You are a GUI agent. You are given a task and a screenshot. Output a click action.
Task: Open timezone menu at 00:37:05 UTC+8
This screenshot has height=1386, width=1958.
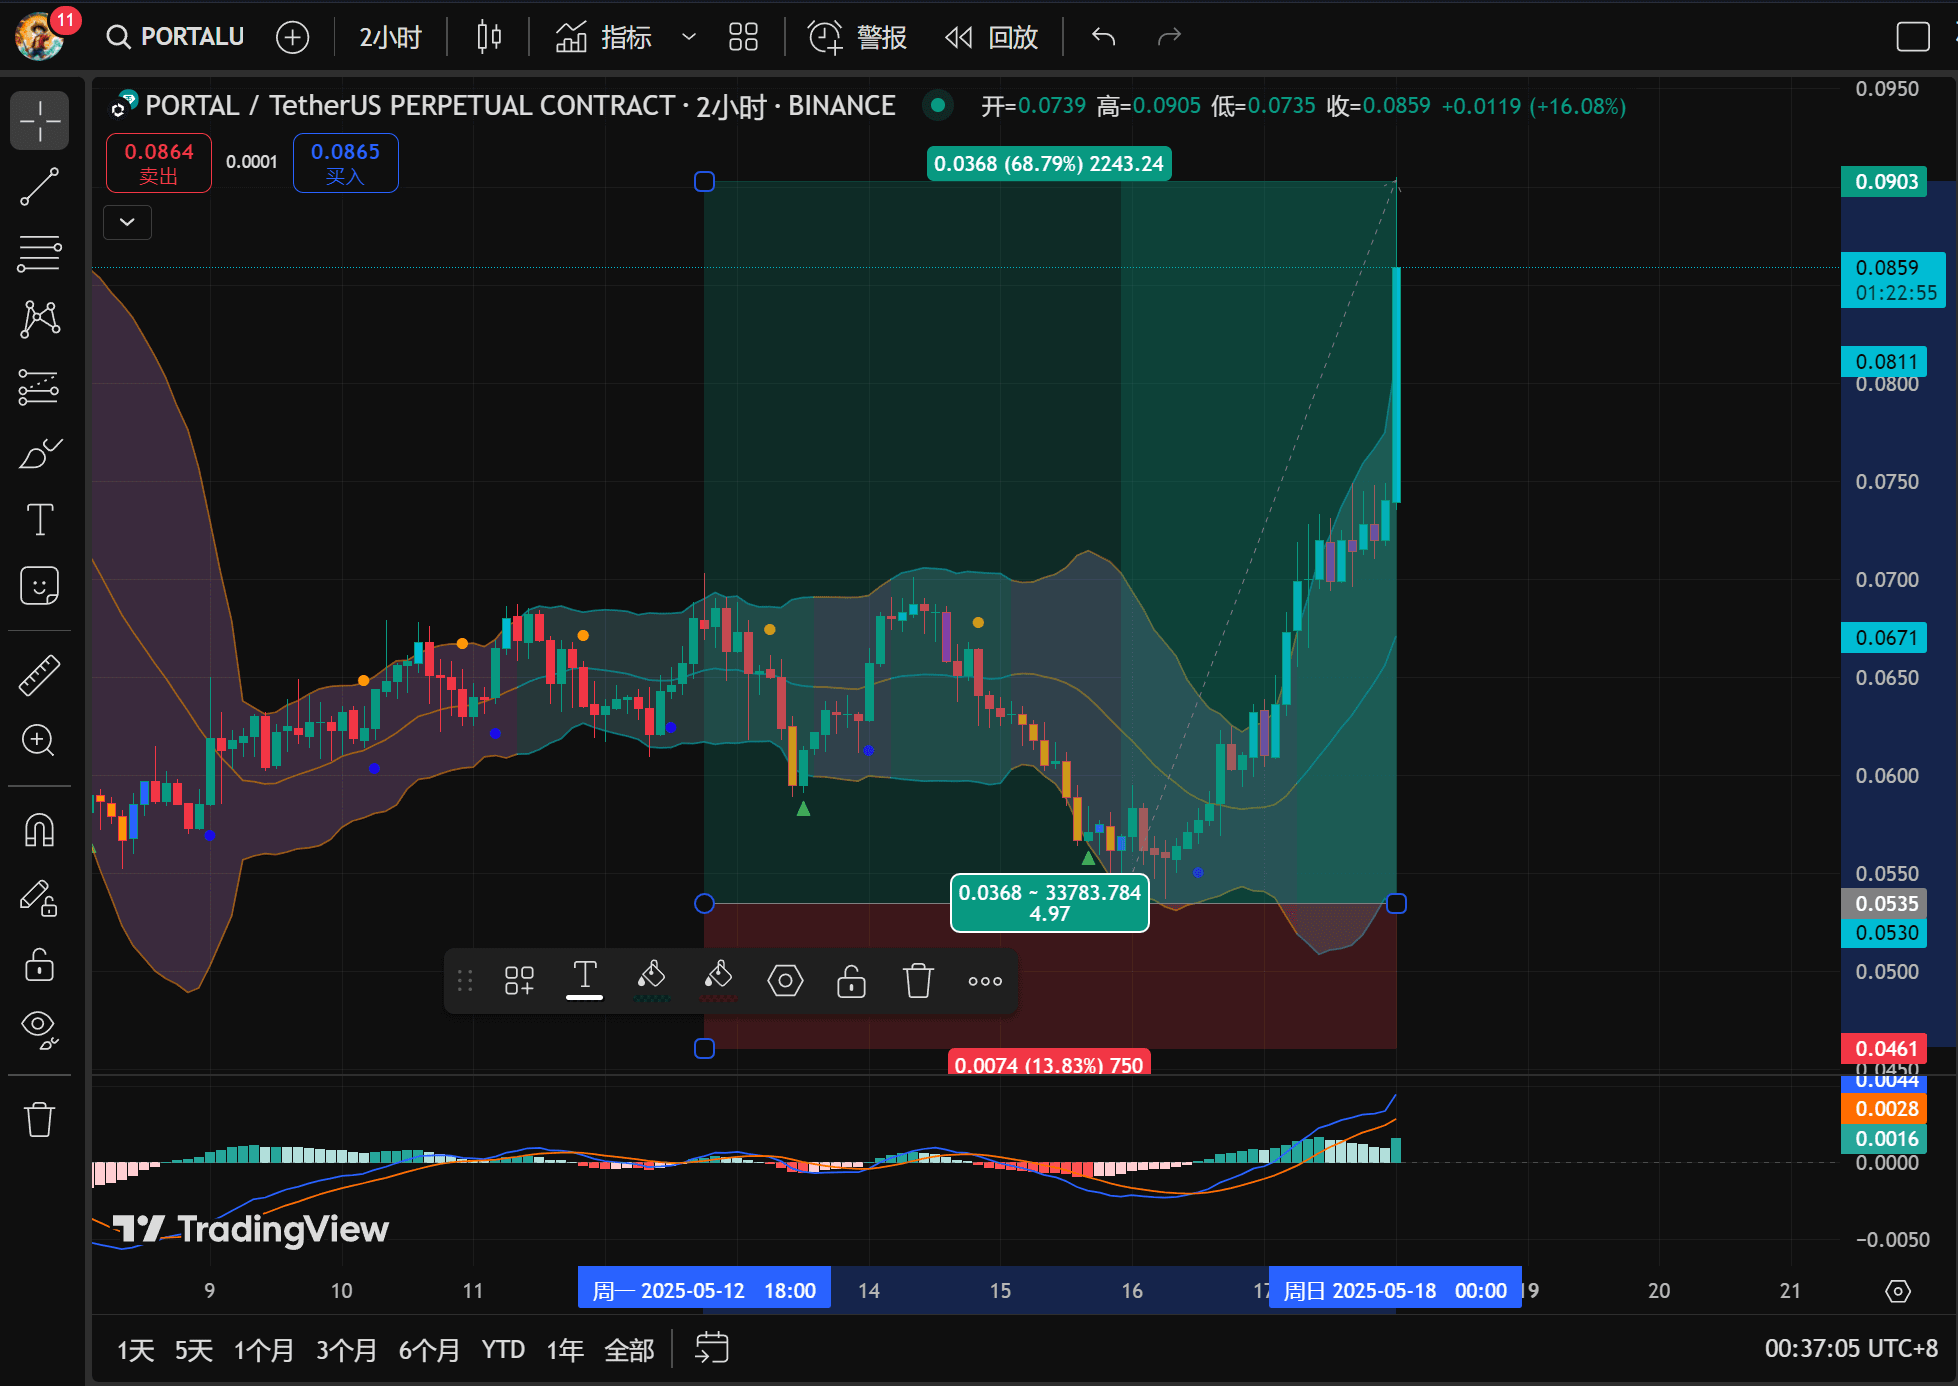pos(1850,1349)
